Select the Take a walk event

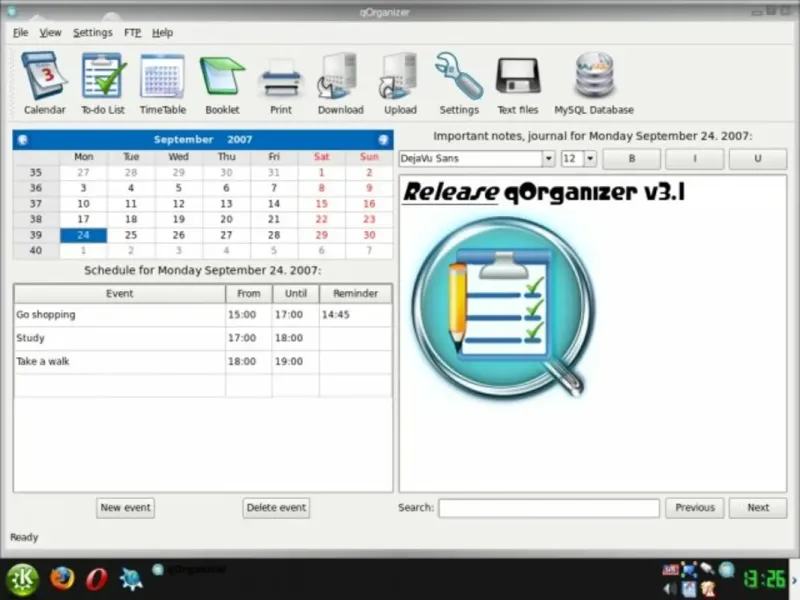pos(119,362)
